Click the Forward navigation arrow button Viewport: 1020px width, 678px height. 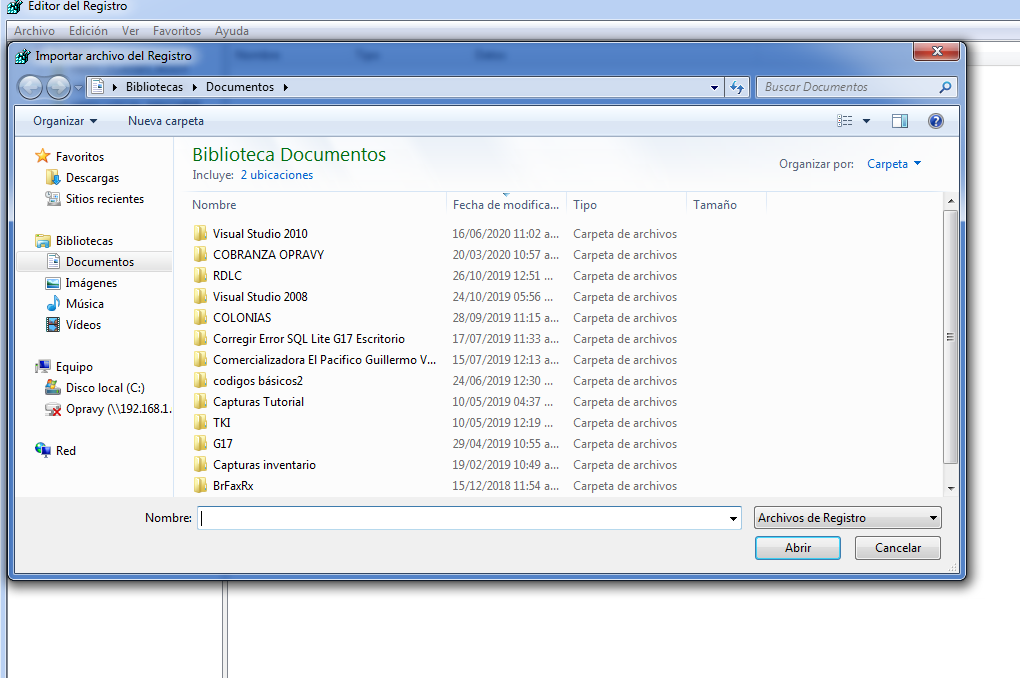click(x=58, y=87)
